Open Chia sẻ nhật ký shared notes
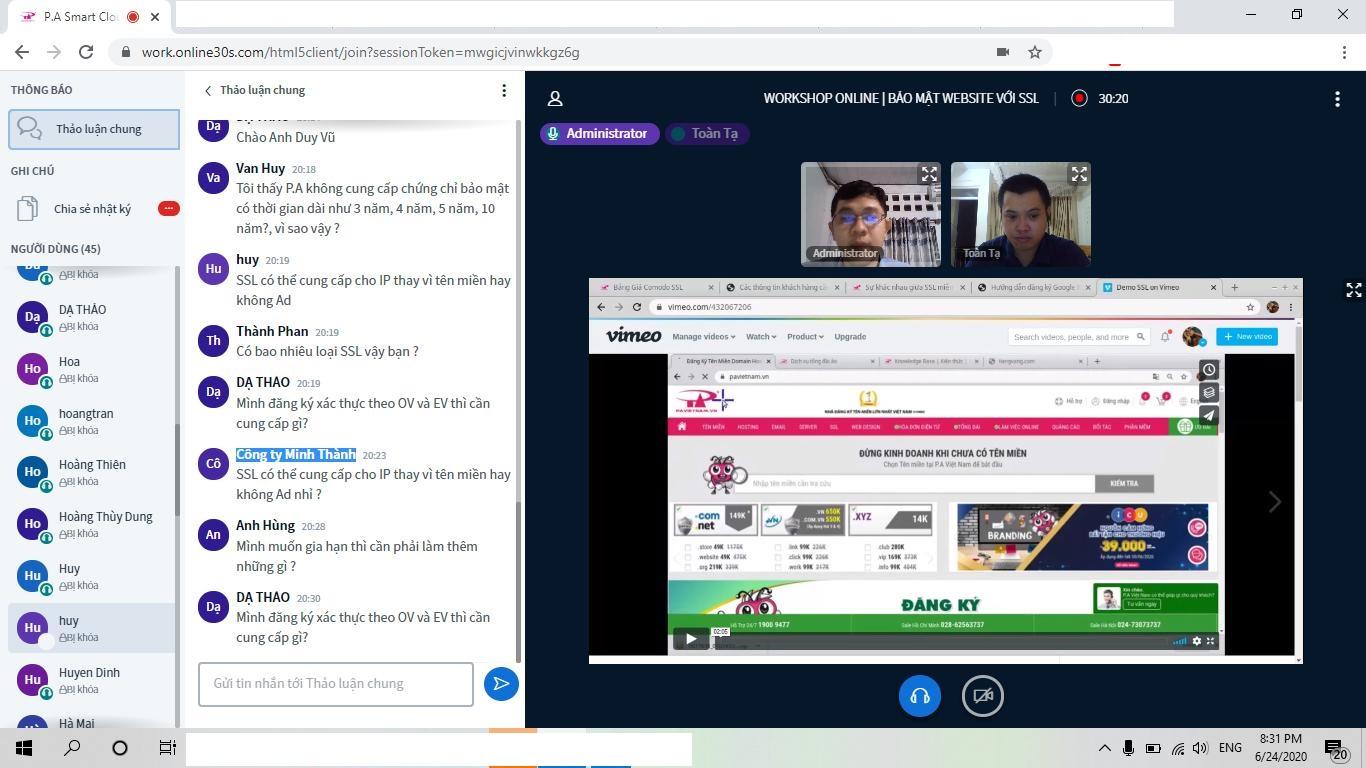Image resolution: width=1366 pixels, height=768 pixels. (x=92, y=209)
